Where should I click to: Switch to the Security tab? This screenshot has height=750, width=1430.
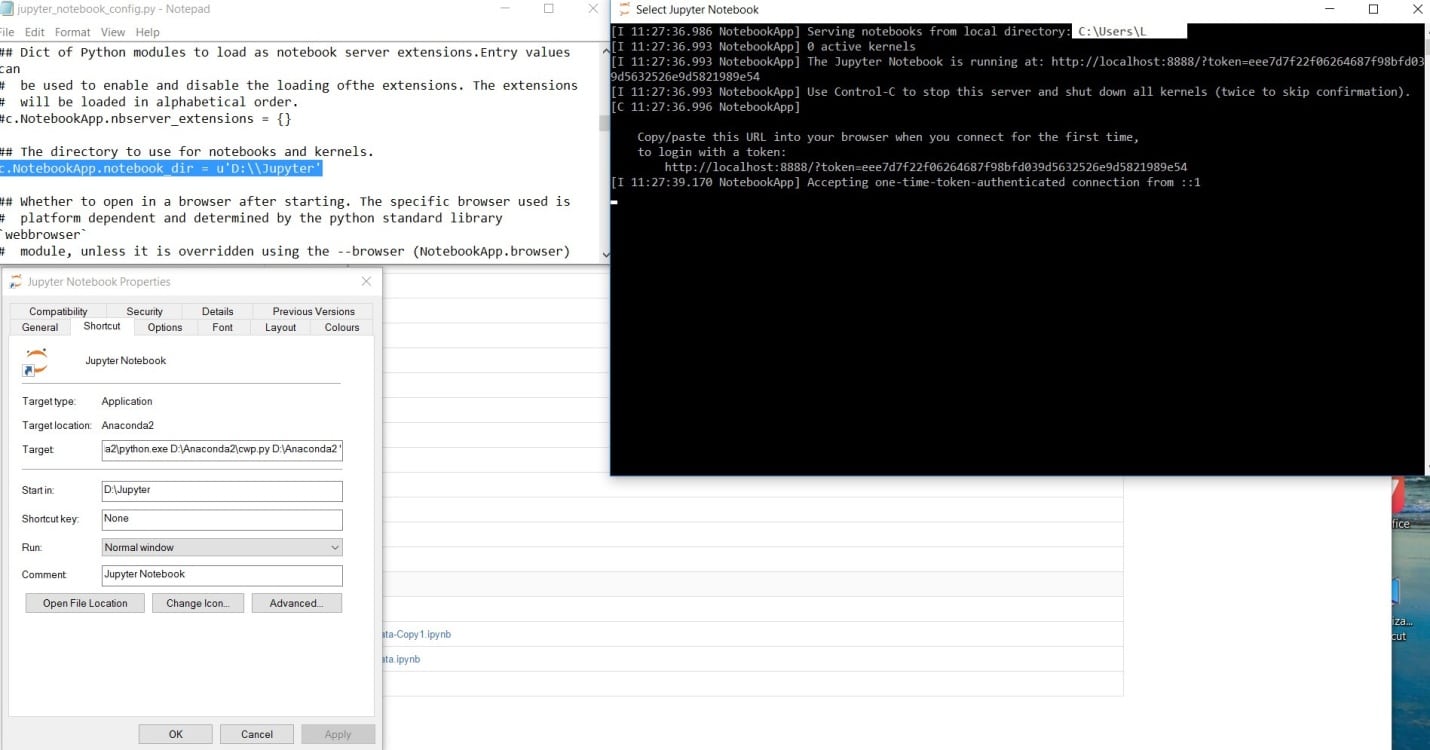click(x=144, y=311)
